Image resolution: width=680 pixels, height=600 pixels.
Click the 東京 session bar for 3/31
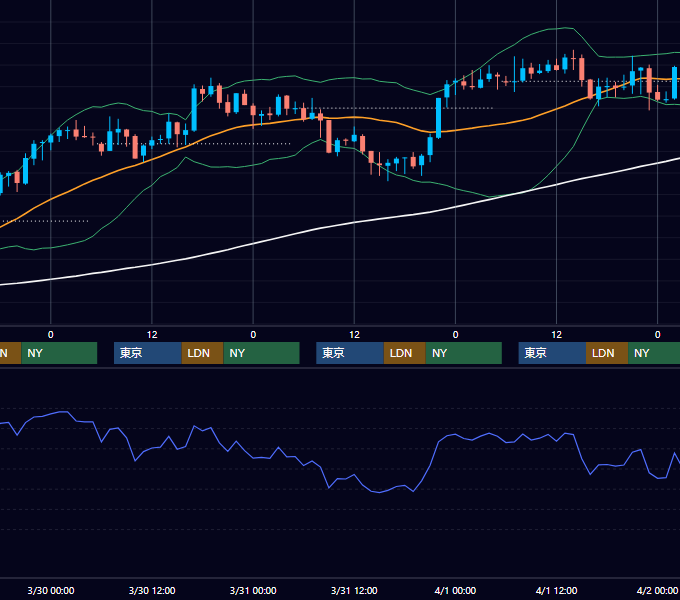350,353
